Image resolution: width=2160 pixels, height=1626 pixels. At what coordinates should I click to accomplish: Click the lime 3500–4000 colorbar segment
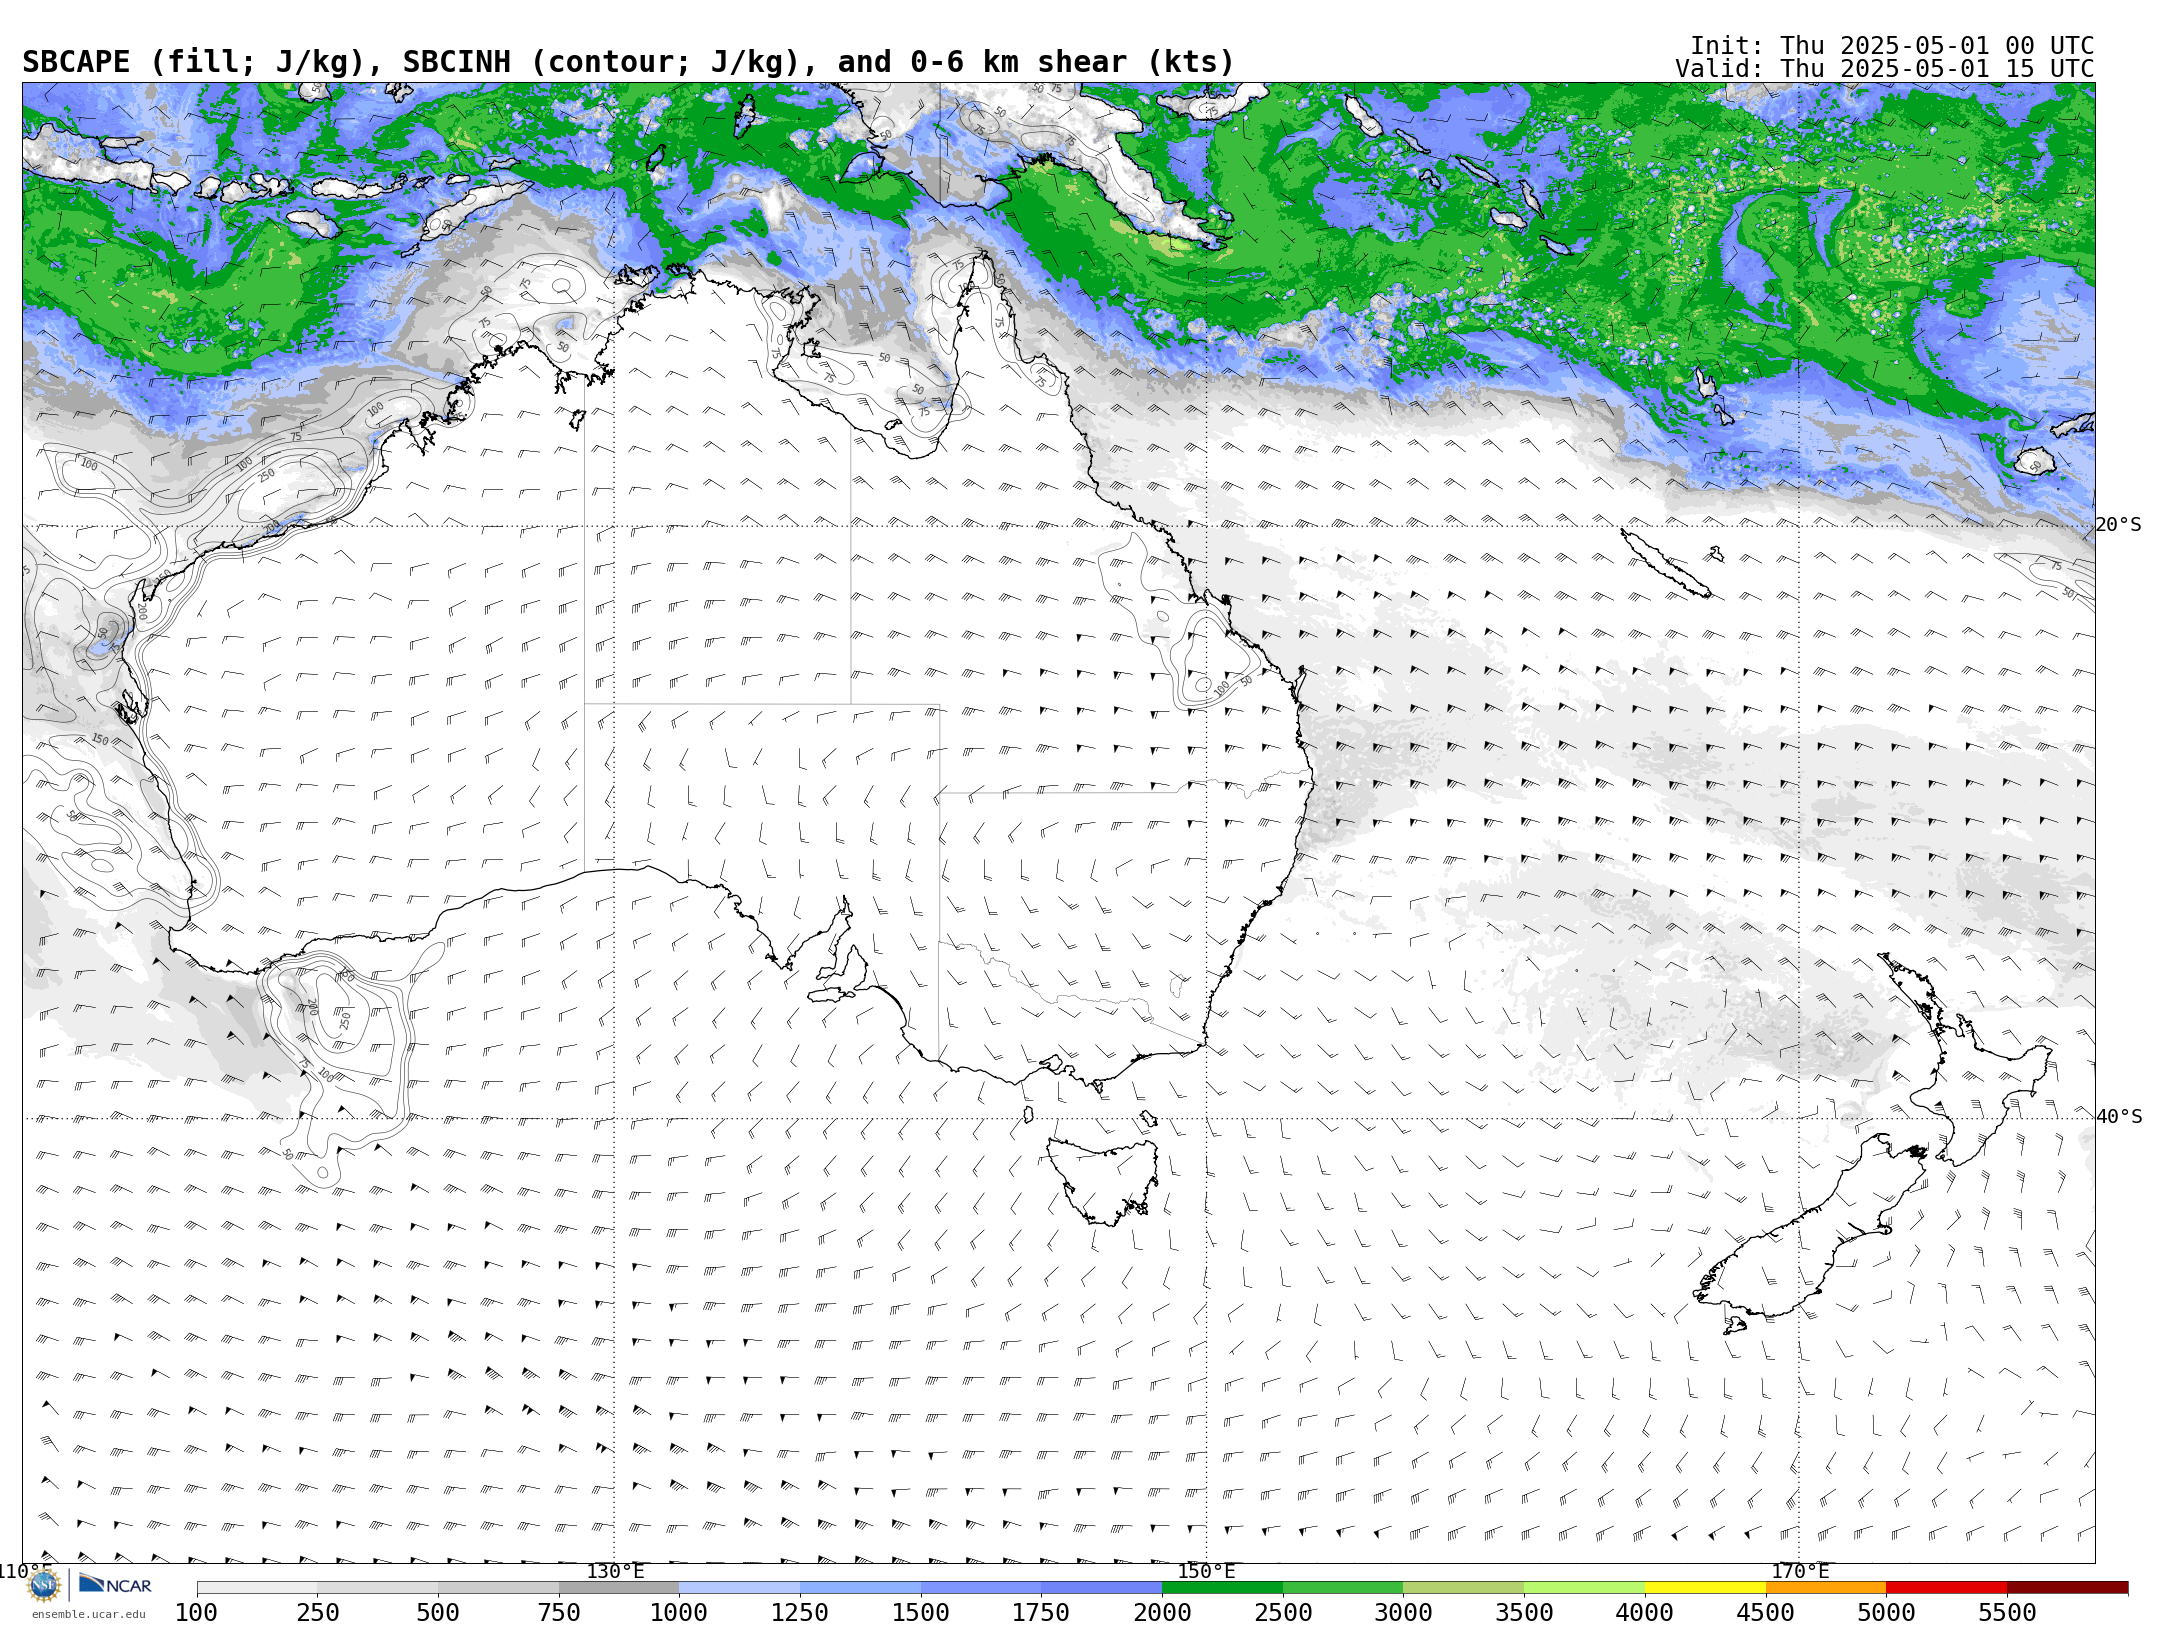(x=1584, y=1588)
